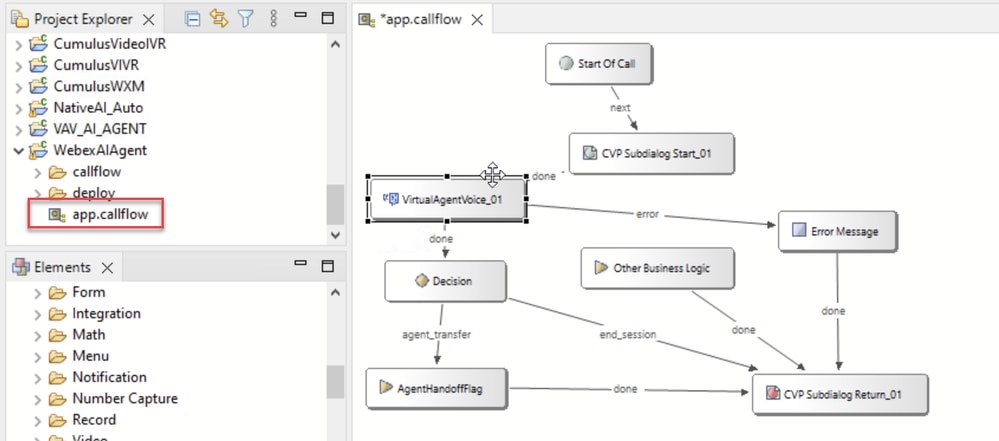Expand the NativeAI_Auto project
The height and width of the screenshot is (441, 999).
click(19, 108)
